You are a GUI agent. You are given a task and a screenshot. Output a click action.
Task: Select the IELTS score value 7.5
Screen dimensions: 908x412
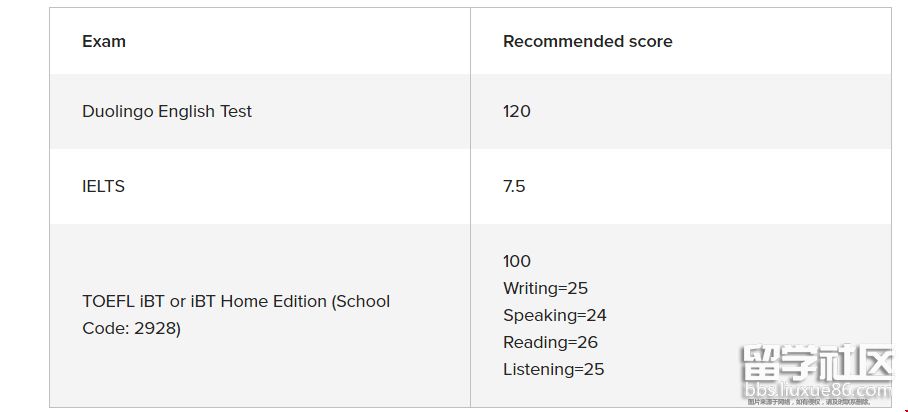click(x=514, y=186)
